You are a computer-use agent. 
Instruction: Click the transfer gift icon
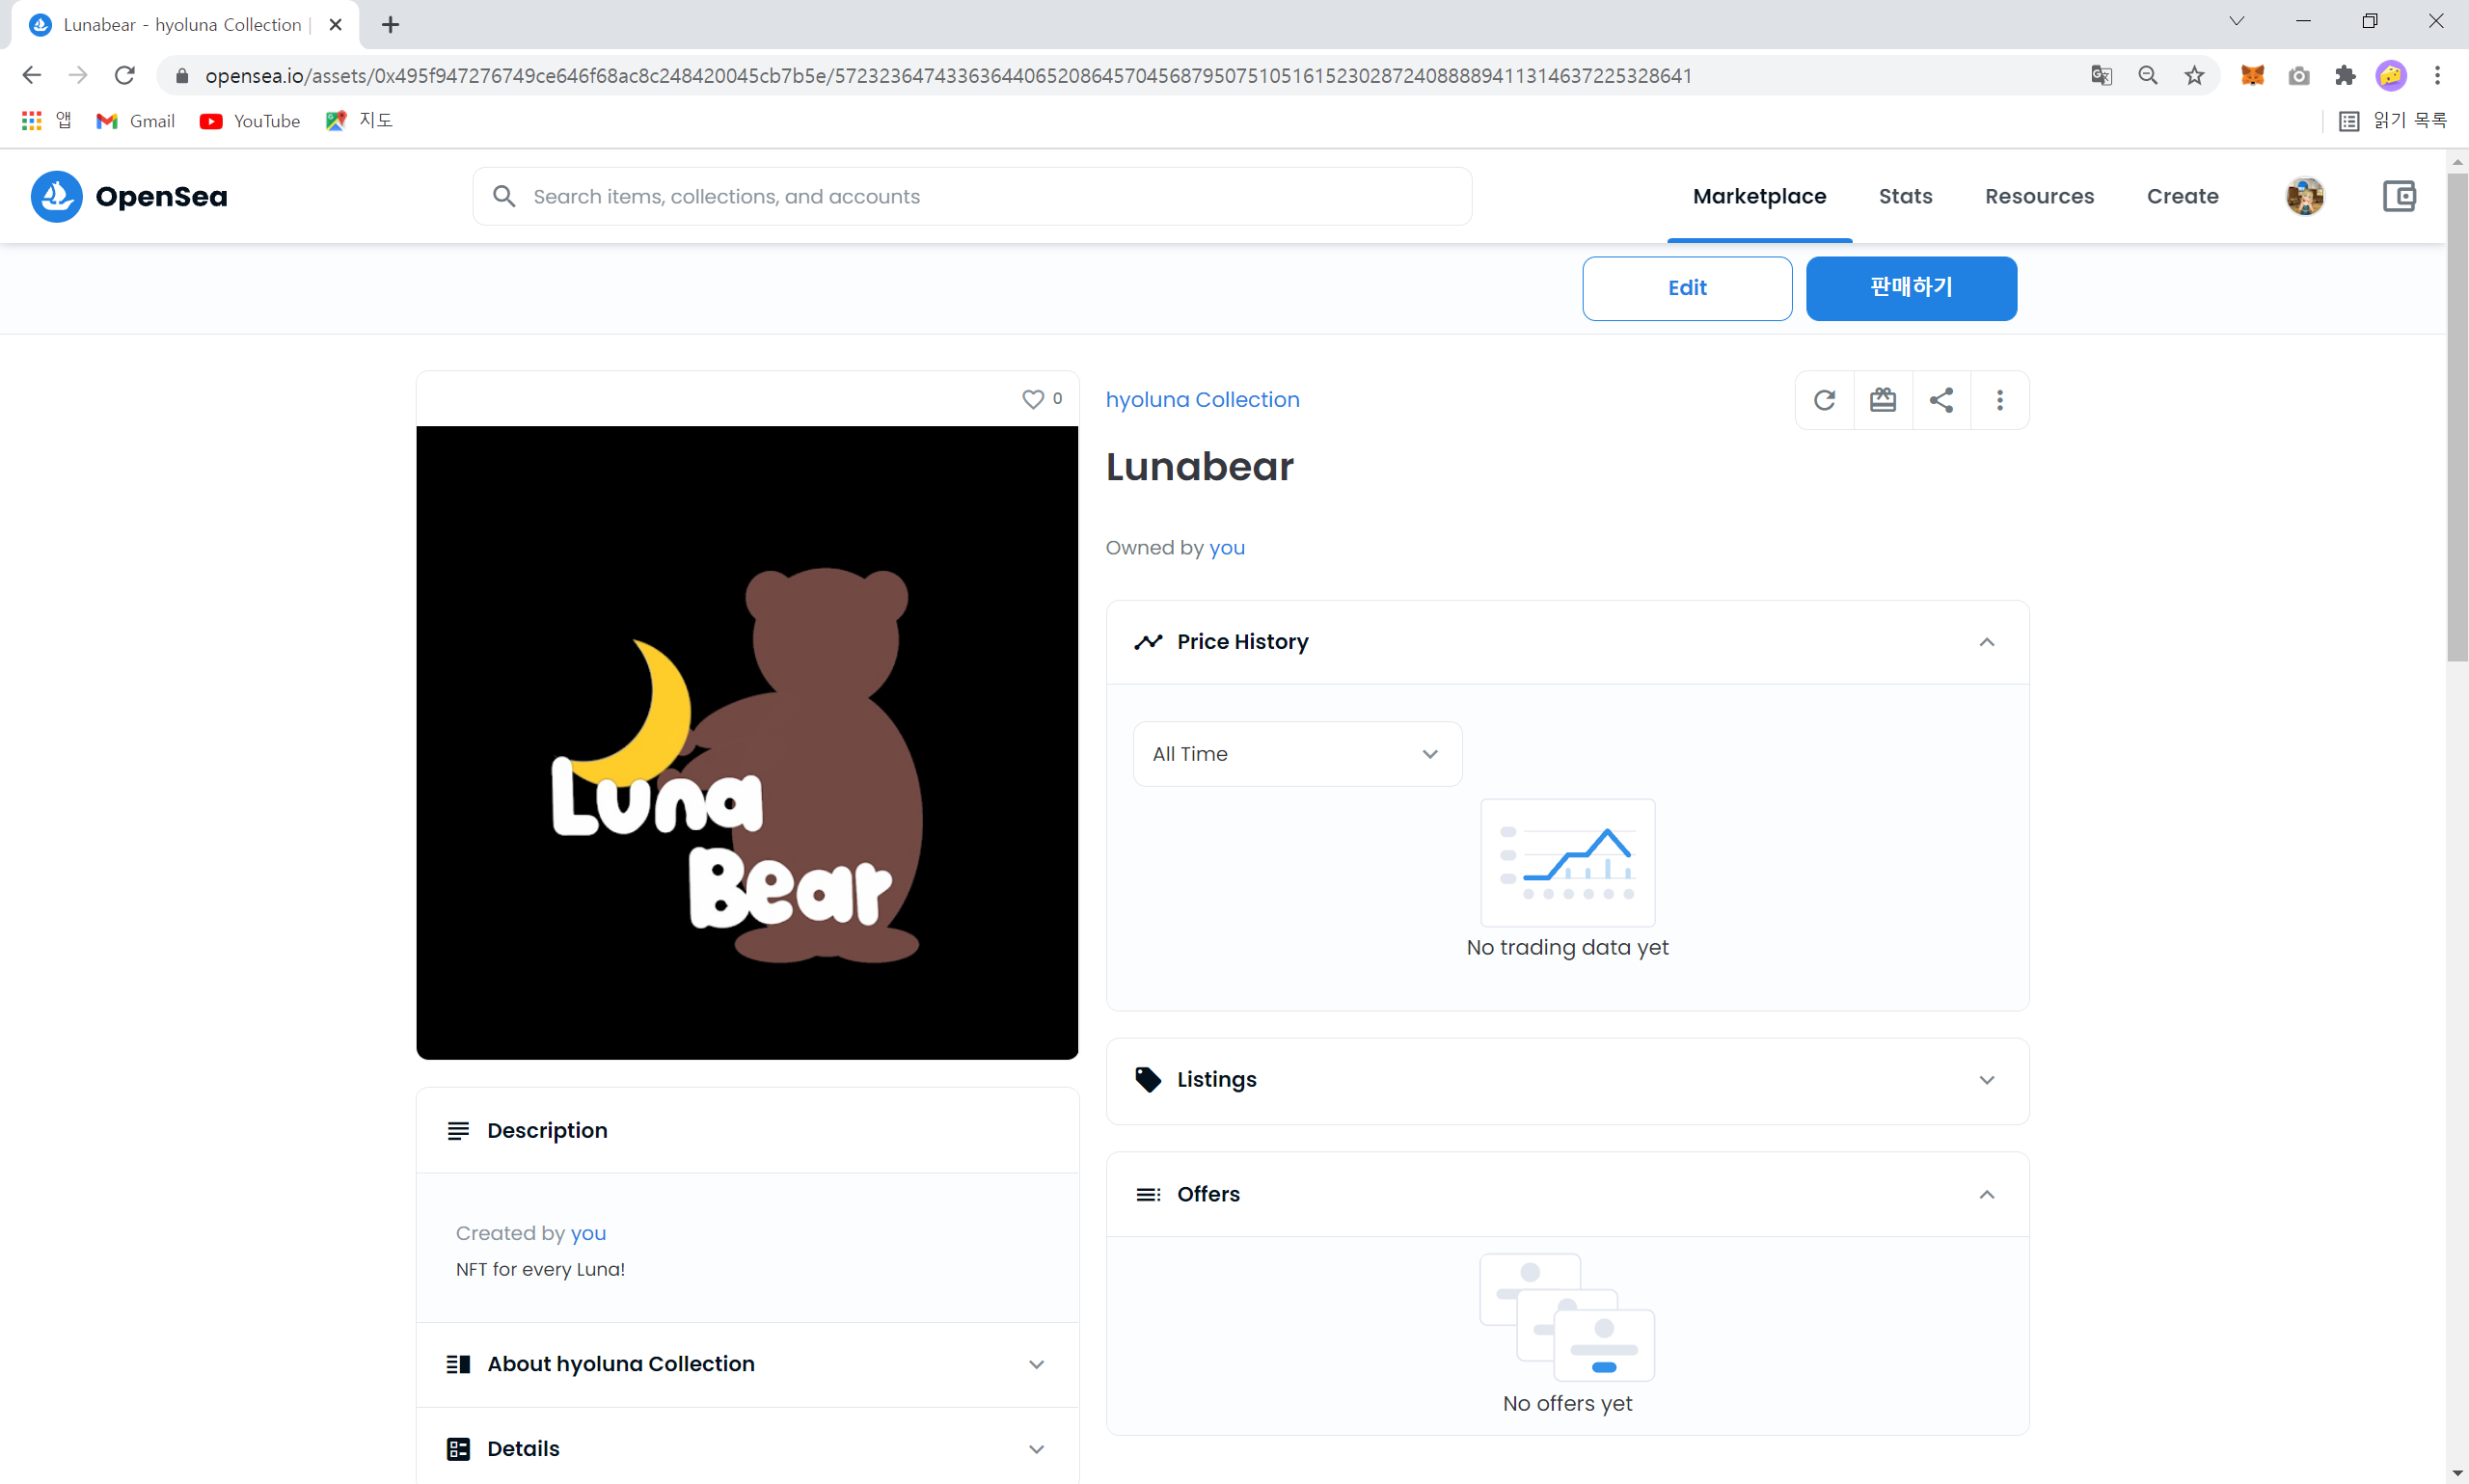(x=1882, y=400)
